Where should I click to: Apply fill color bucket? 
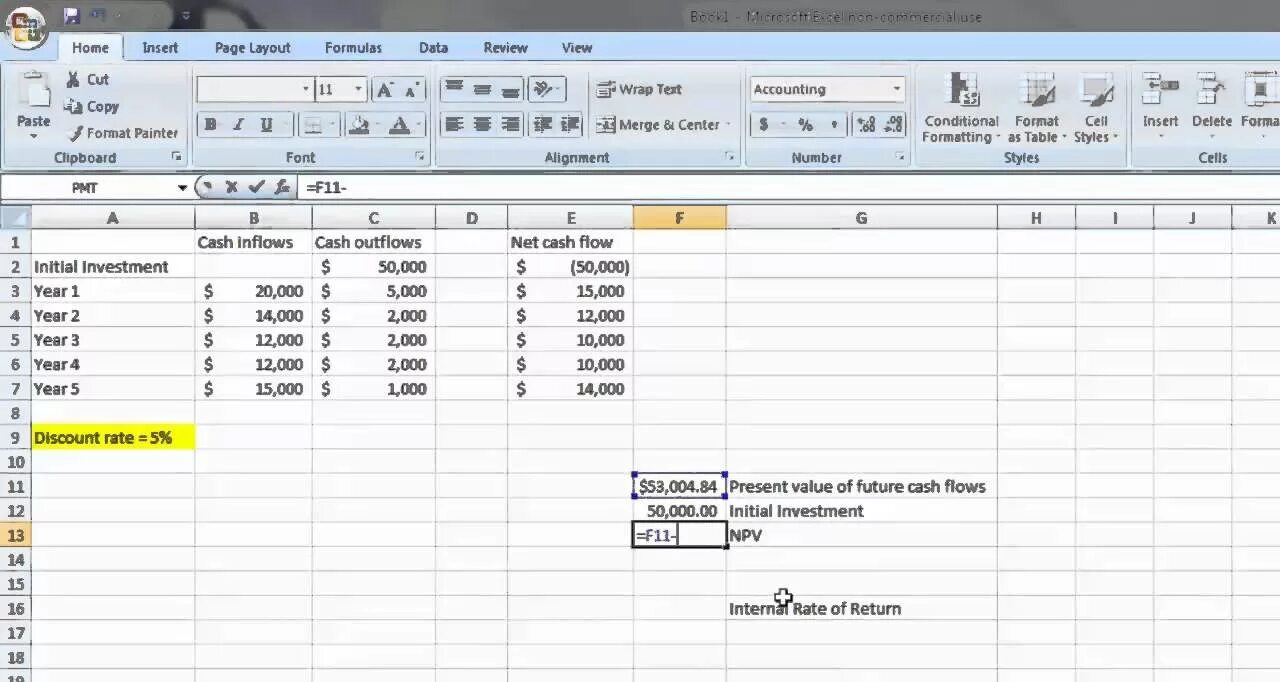360,125
